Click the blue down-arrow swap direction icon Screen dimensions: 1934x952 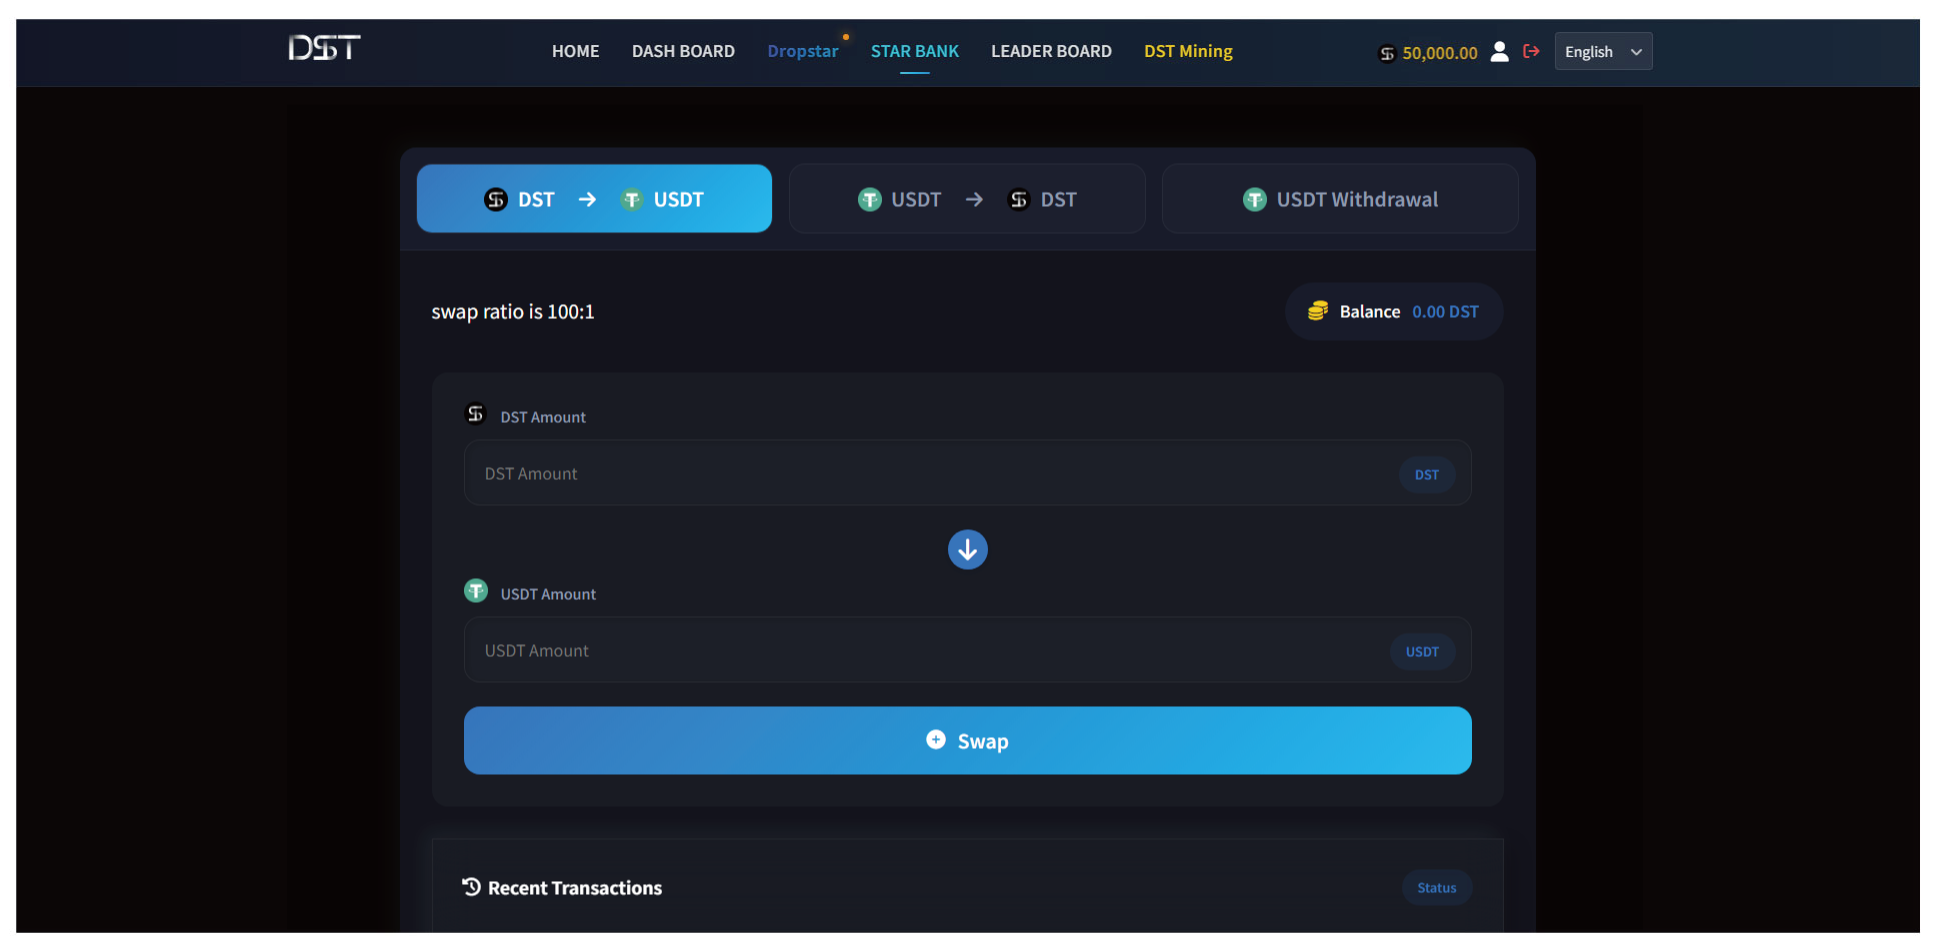point(967,549)
